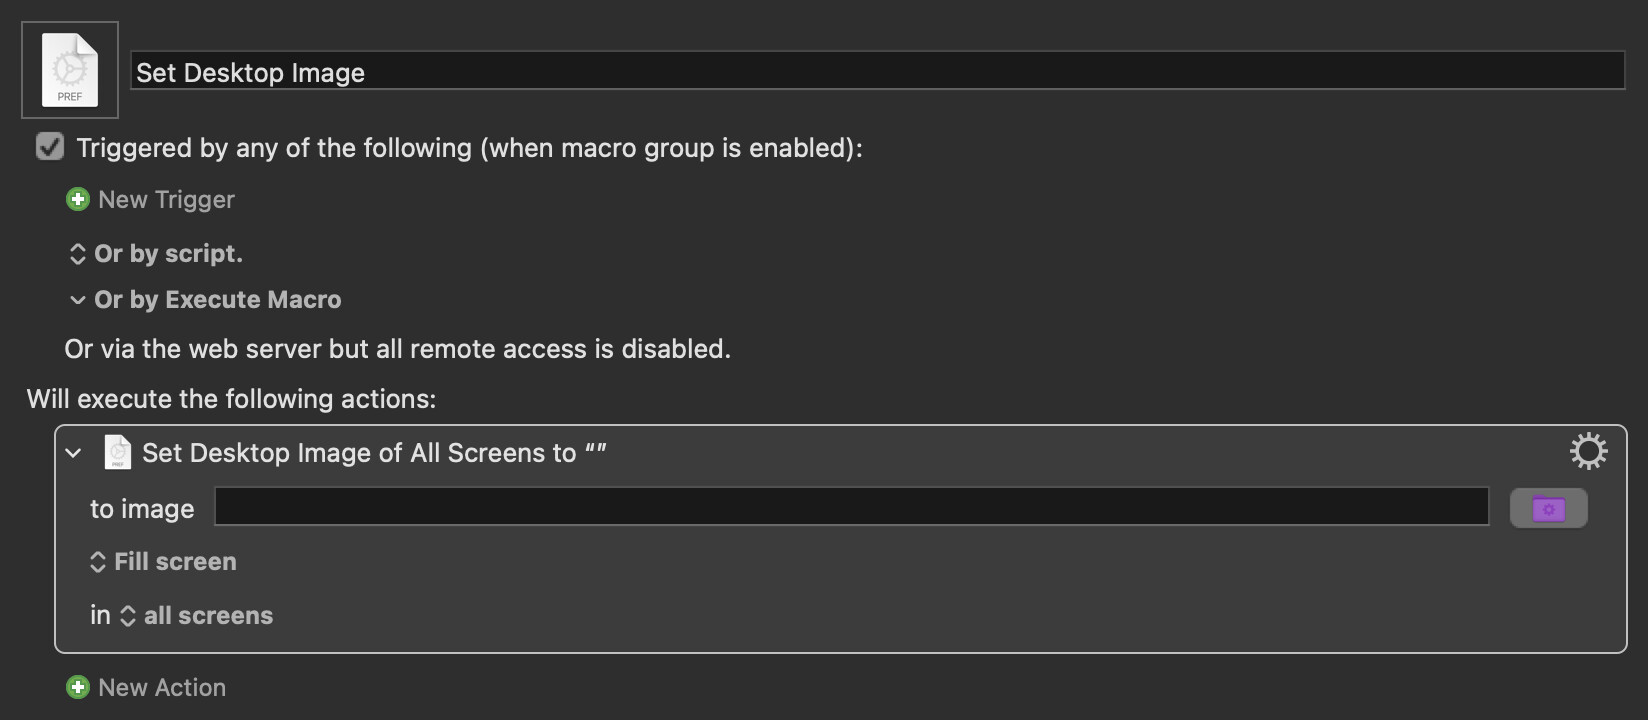Open the 'all screens' popup menu

(208, 616)
